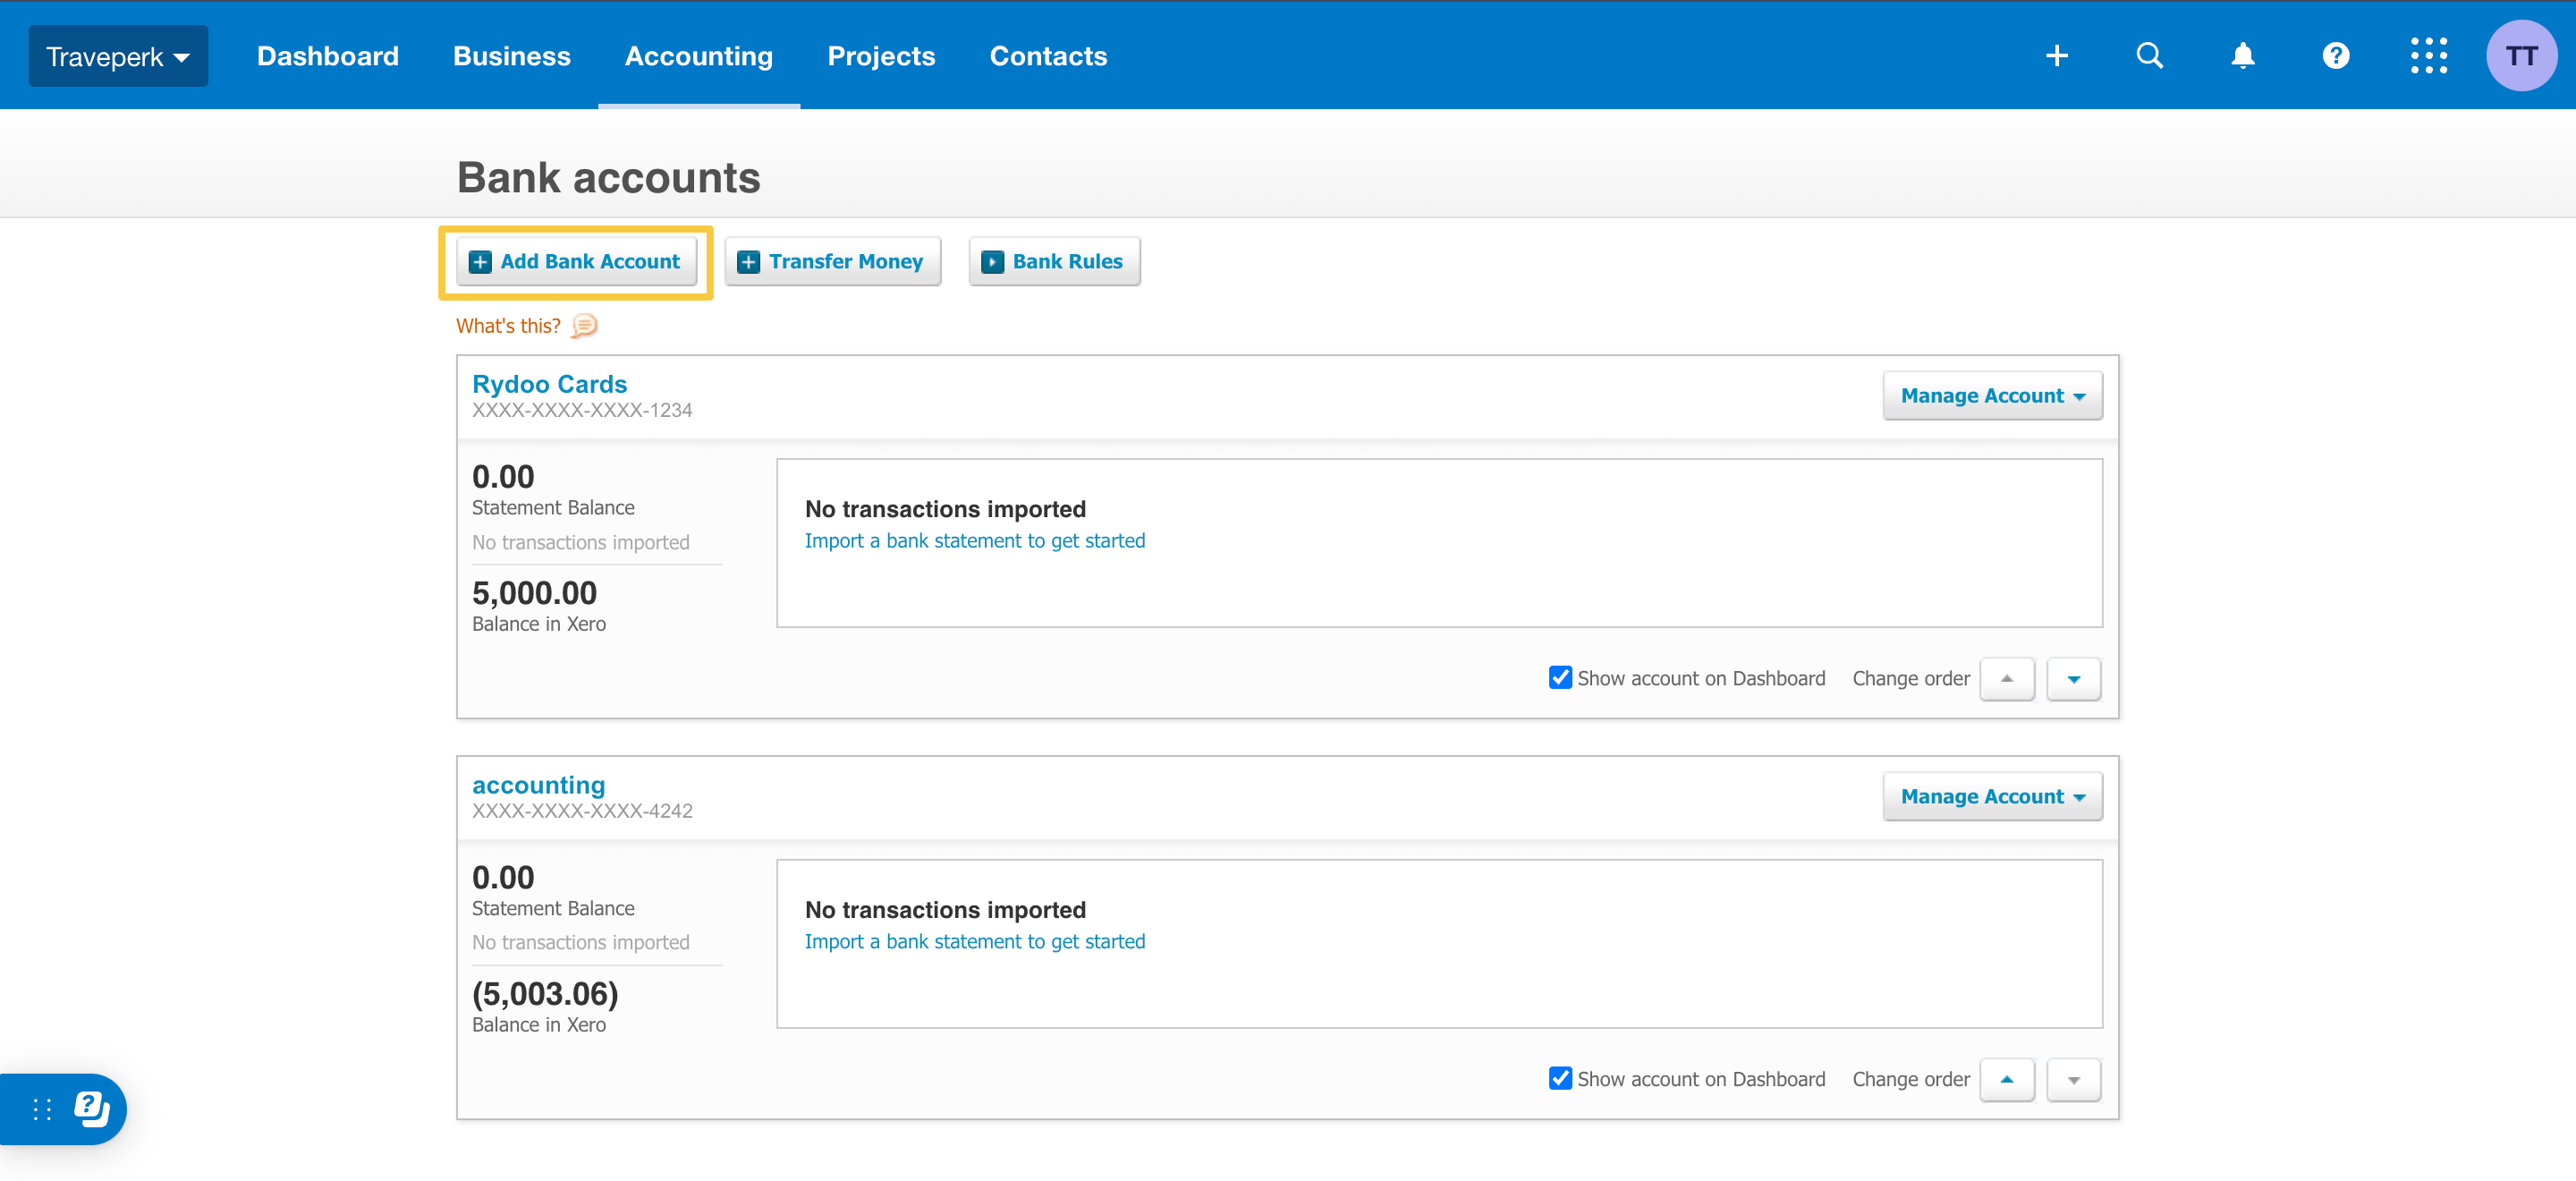2576x1181 pixels.
Task: Open the notifications bell icon
Action: [2242, 56]
